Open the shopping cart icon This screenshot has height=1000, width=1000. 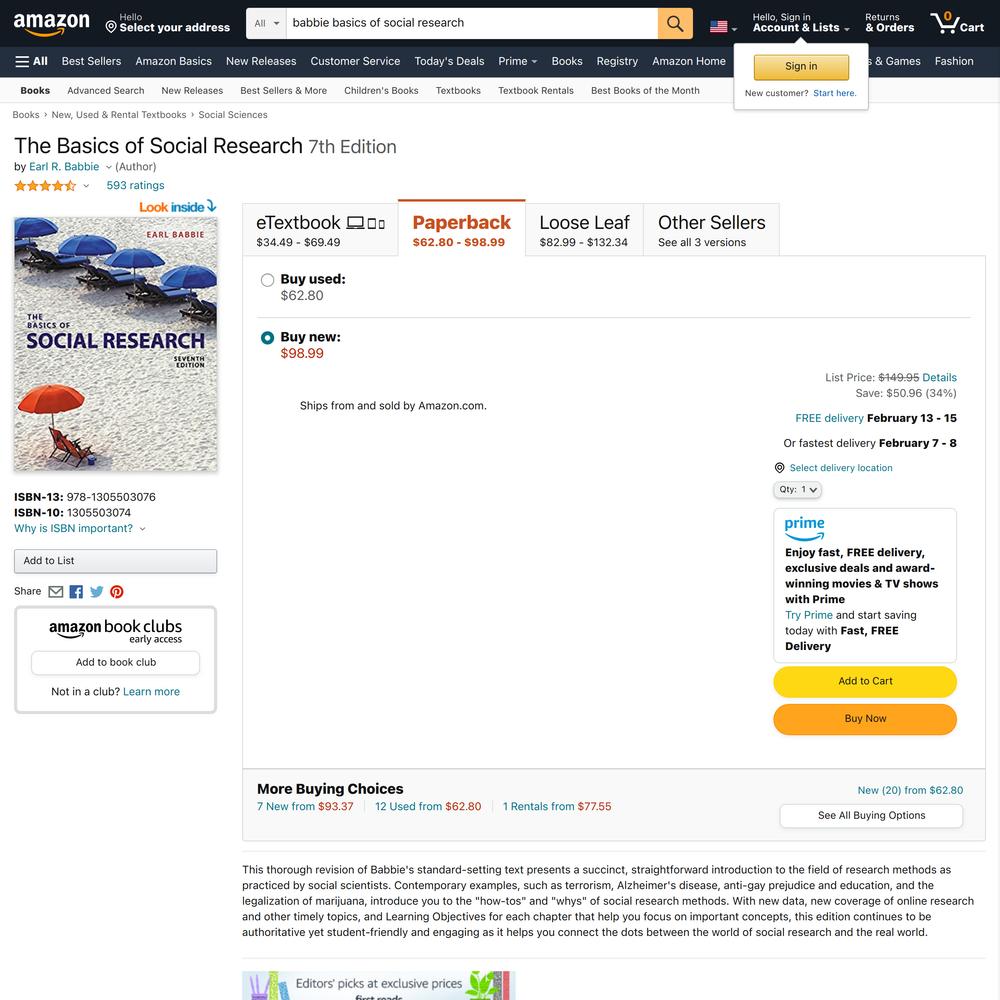pyautogui.click(x=957, y=23)
